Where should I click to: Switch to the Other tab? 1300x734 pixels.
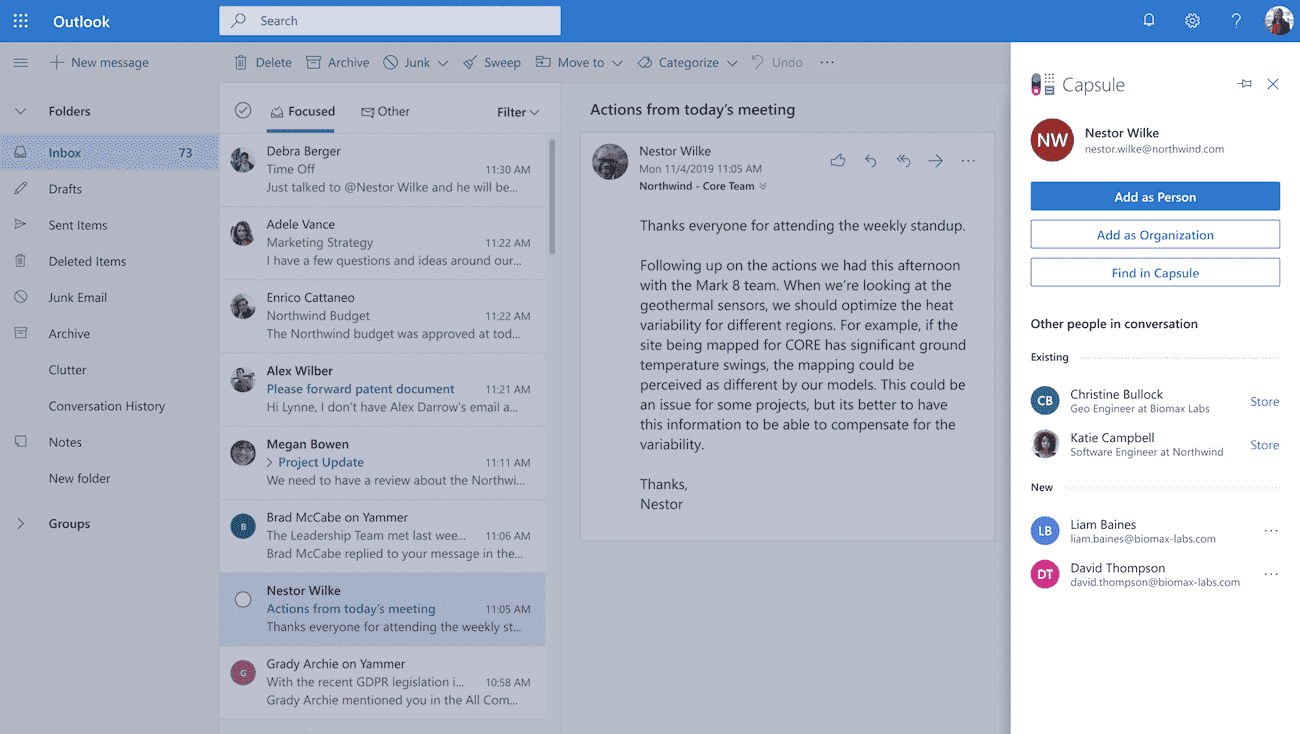(385, 111)
